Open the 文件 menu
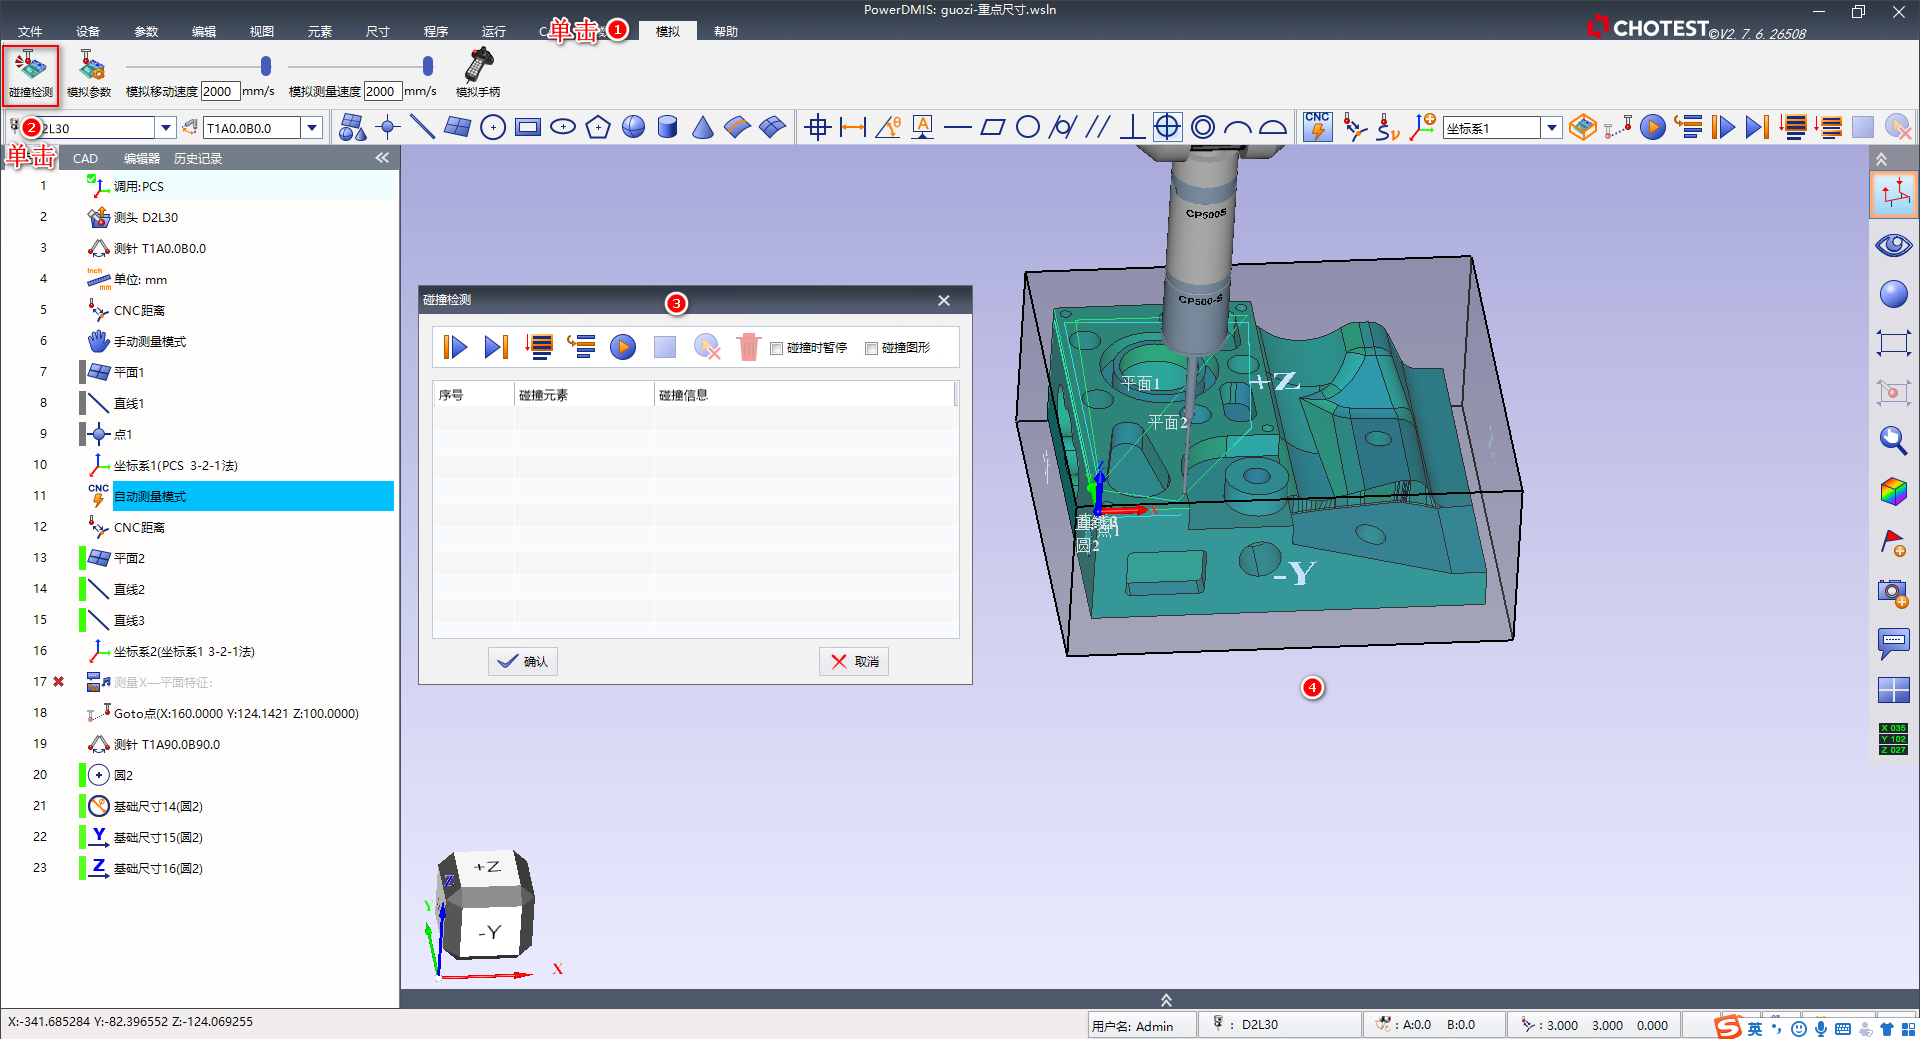The width and height of the screenshot is (1920, 1039). point(30,32)
